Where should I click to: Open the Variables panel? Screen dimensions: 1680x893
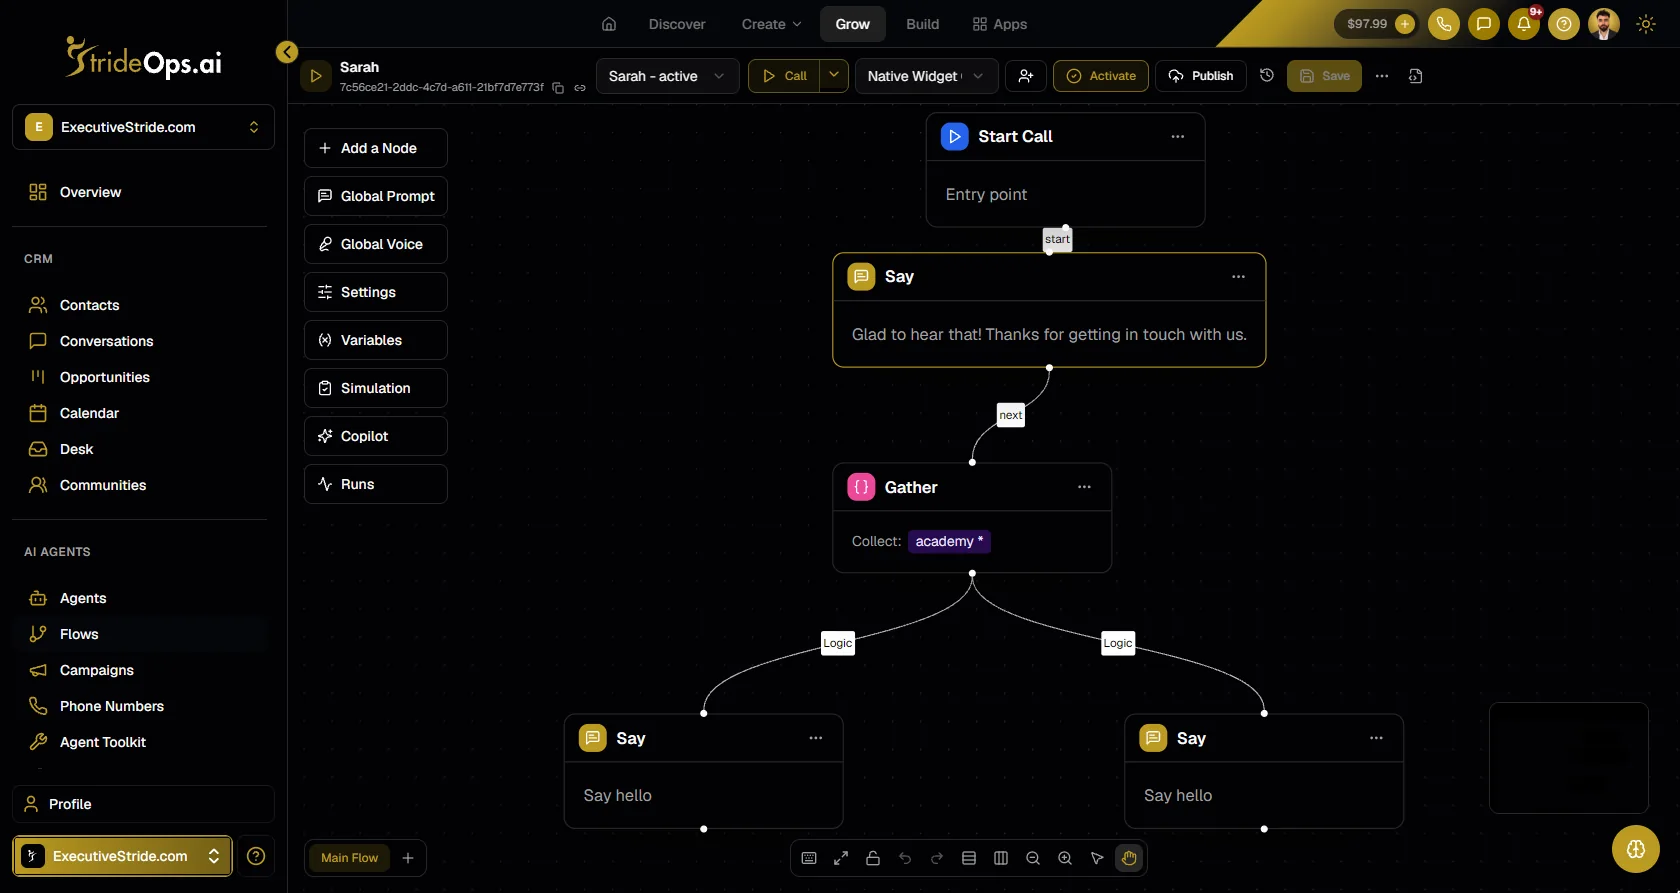pyautogui.click(x=376, y=340)
